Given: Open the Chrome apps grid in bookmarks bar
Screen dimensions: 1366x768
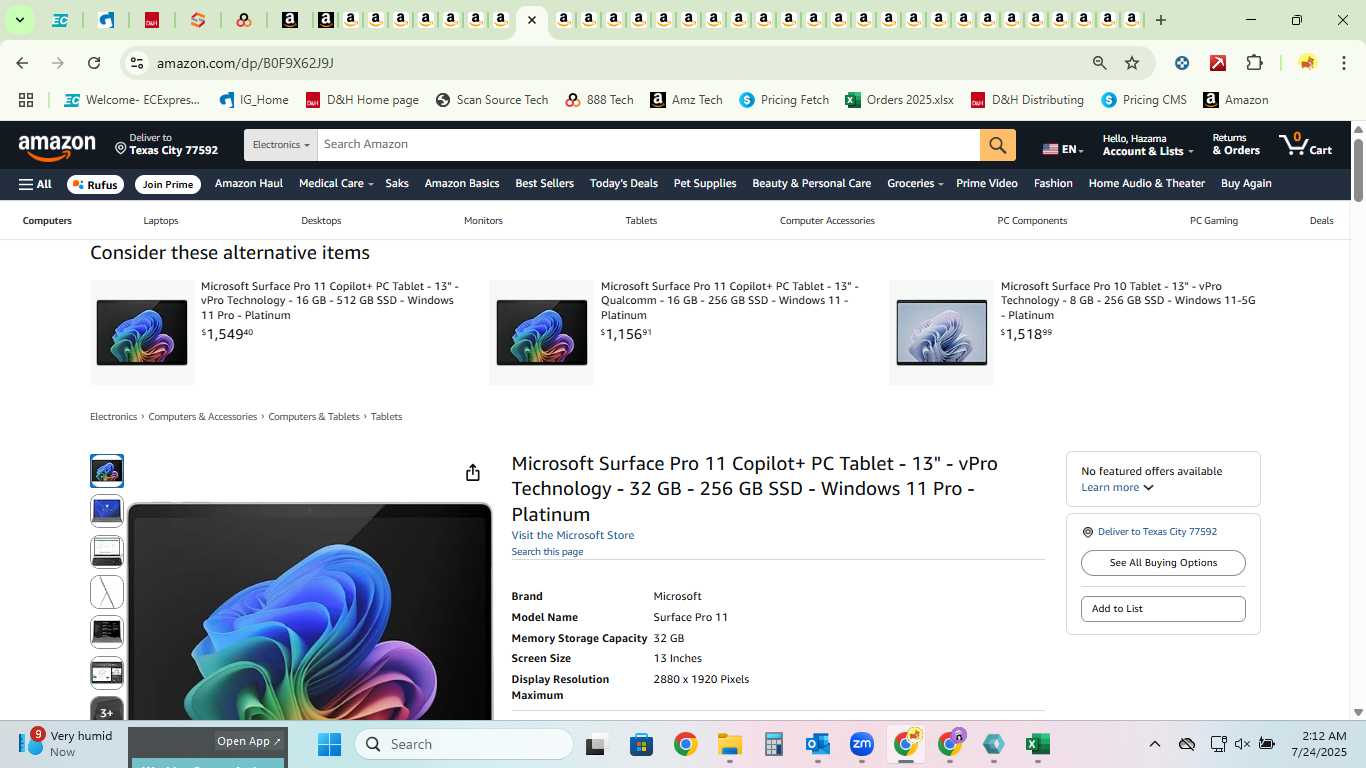Looking at the screenshot, I should point(26,100).
